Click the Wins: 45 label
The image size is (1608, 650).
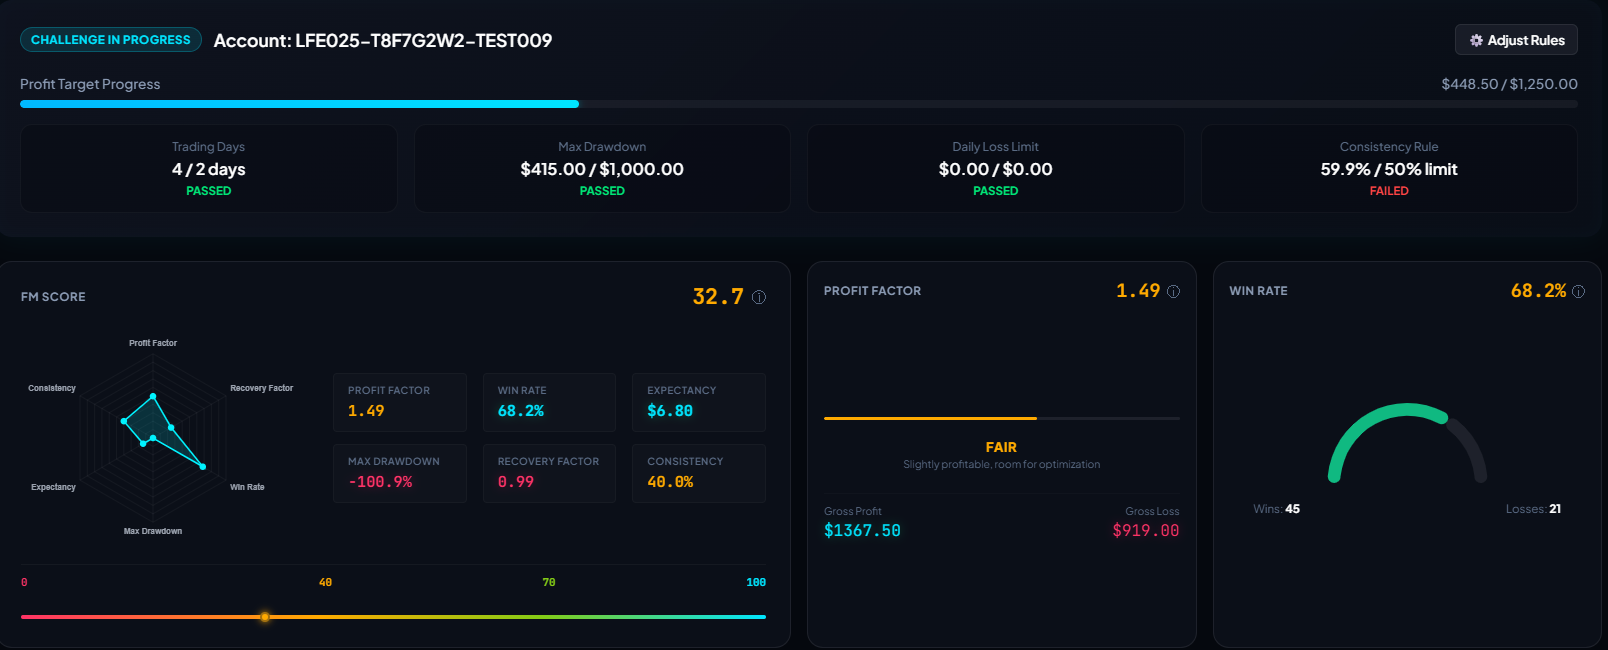pyautogui.click(x=1277, y=509)
